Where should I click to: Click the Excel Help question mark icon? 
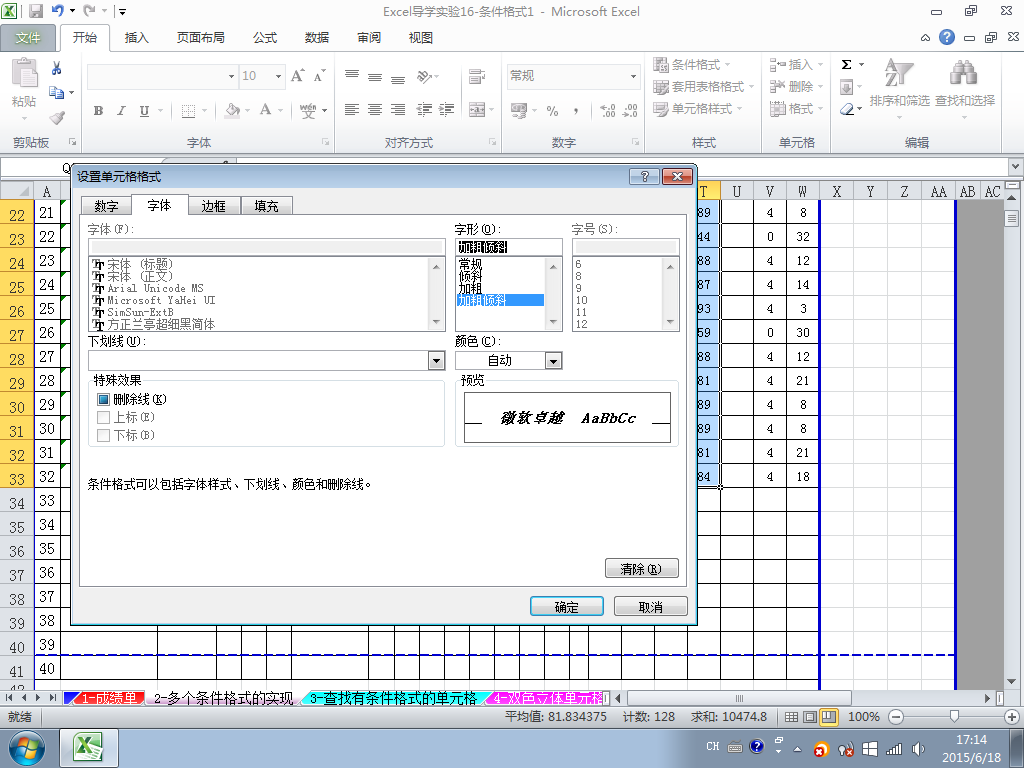click(x=947, y=37)
